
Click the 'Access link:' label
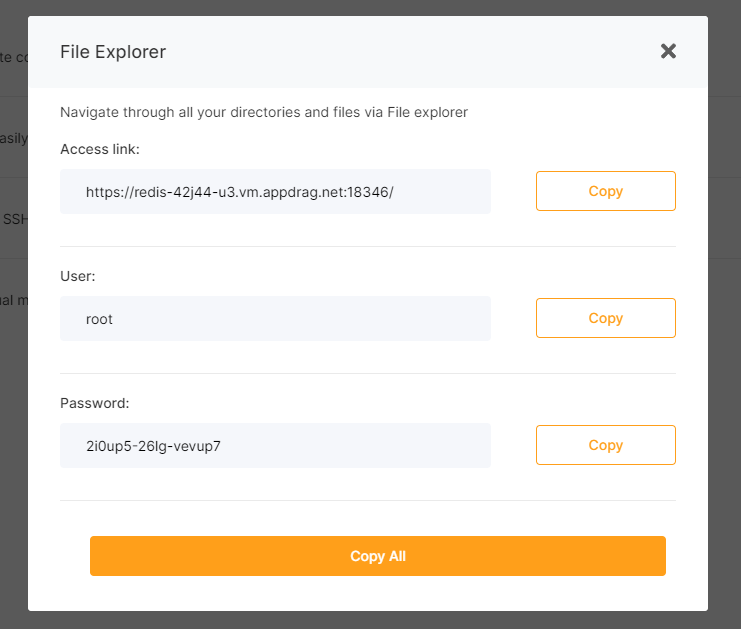[100, 149]
